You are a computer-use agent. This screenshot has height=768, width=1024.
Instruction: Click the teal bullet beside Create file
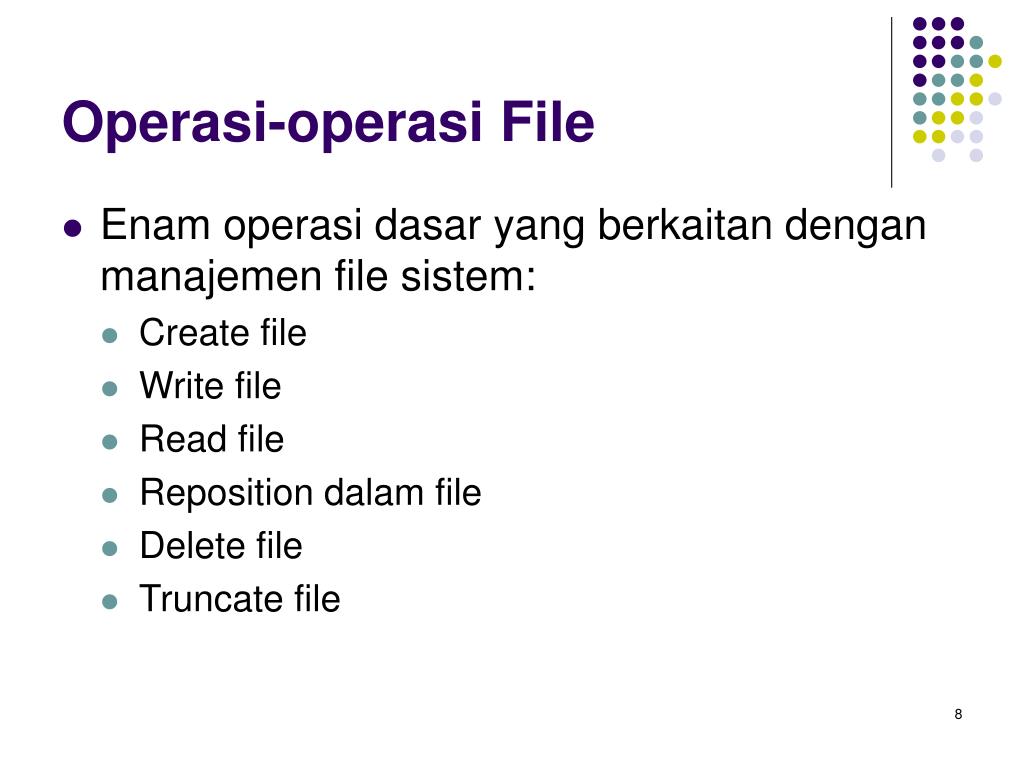pos(110,336)
